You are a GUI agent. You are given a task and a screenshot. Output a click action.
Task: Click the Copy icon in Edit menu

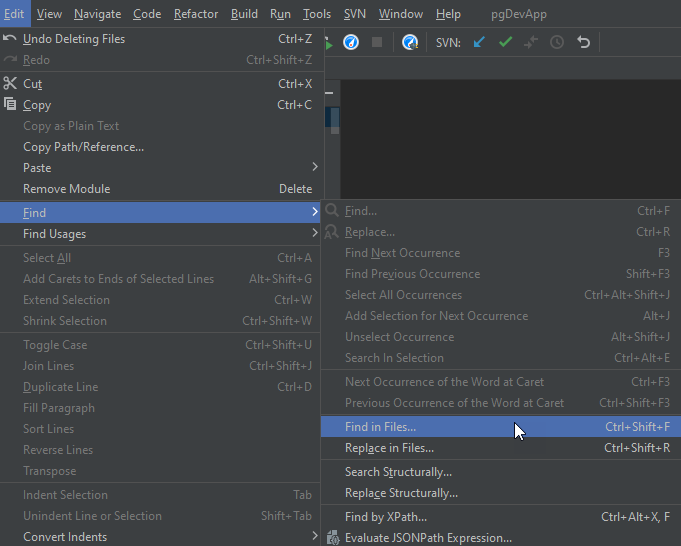(11, 105)
